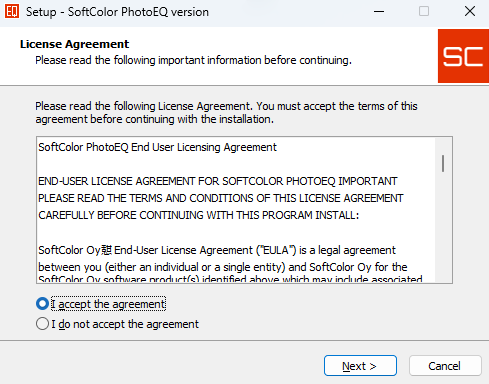Image resolution: width=489 pixels, height=384 pixels.
Task: Cancel the PhotoEQ installation
Action: 445,366
